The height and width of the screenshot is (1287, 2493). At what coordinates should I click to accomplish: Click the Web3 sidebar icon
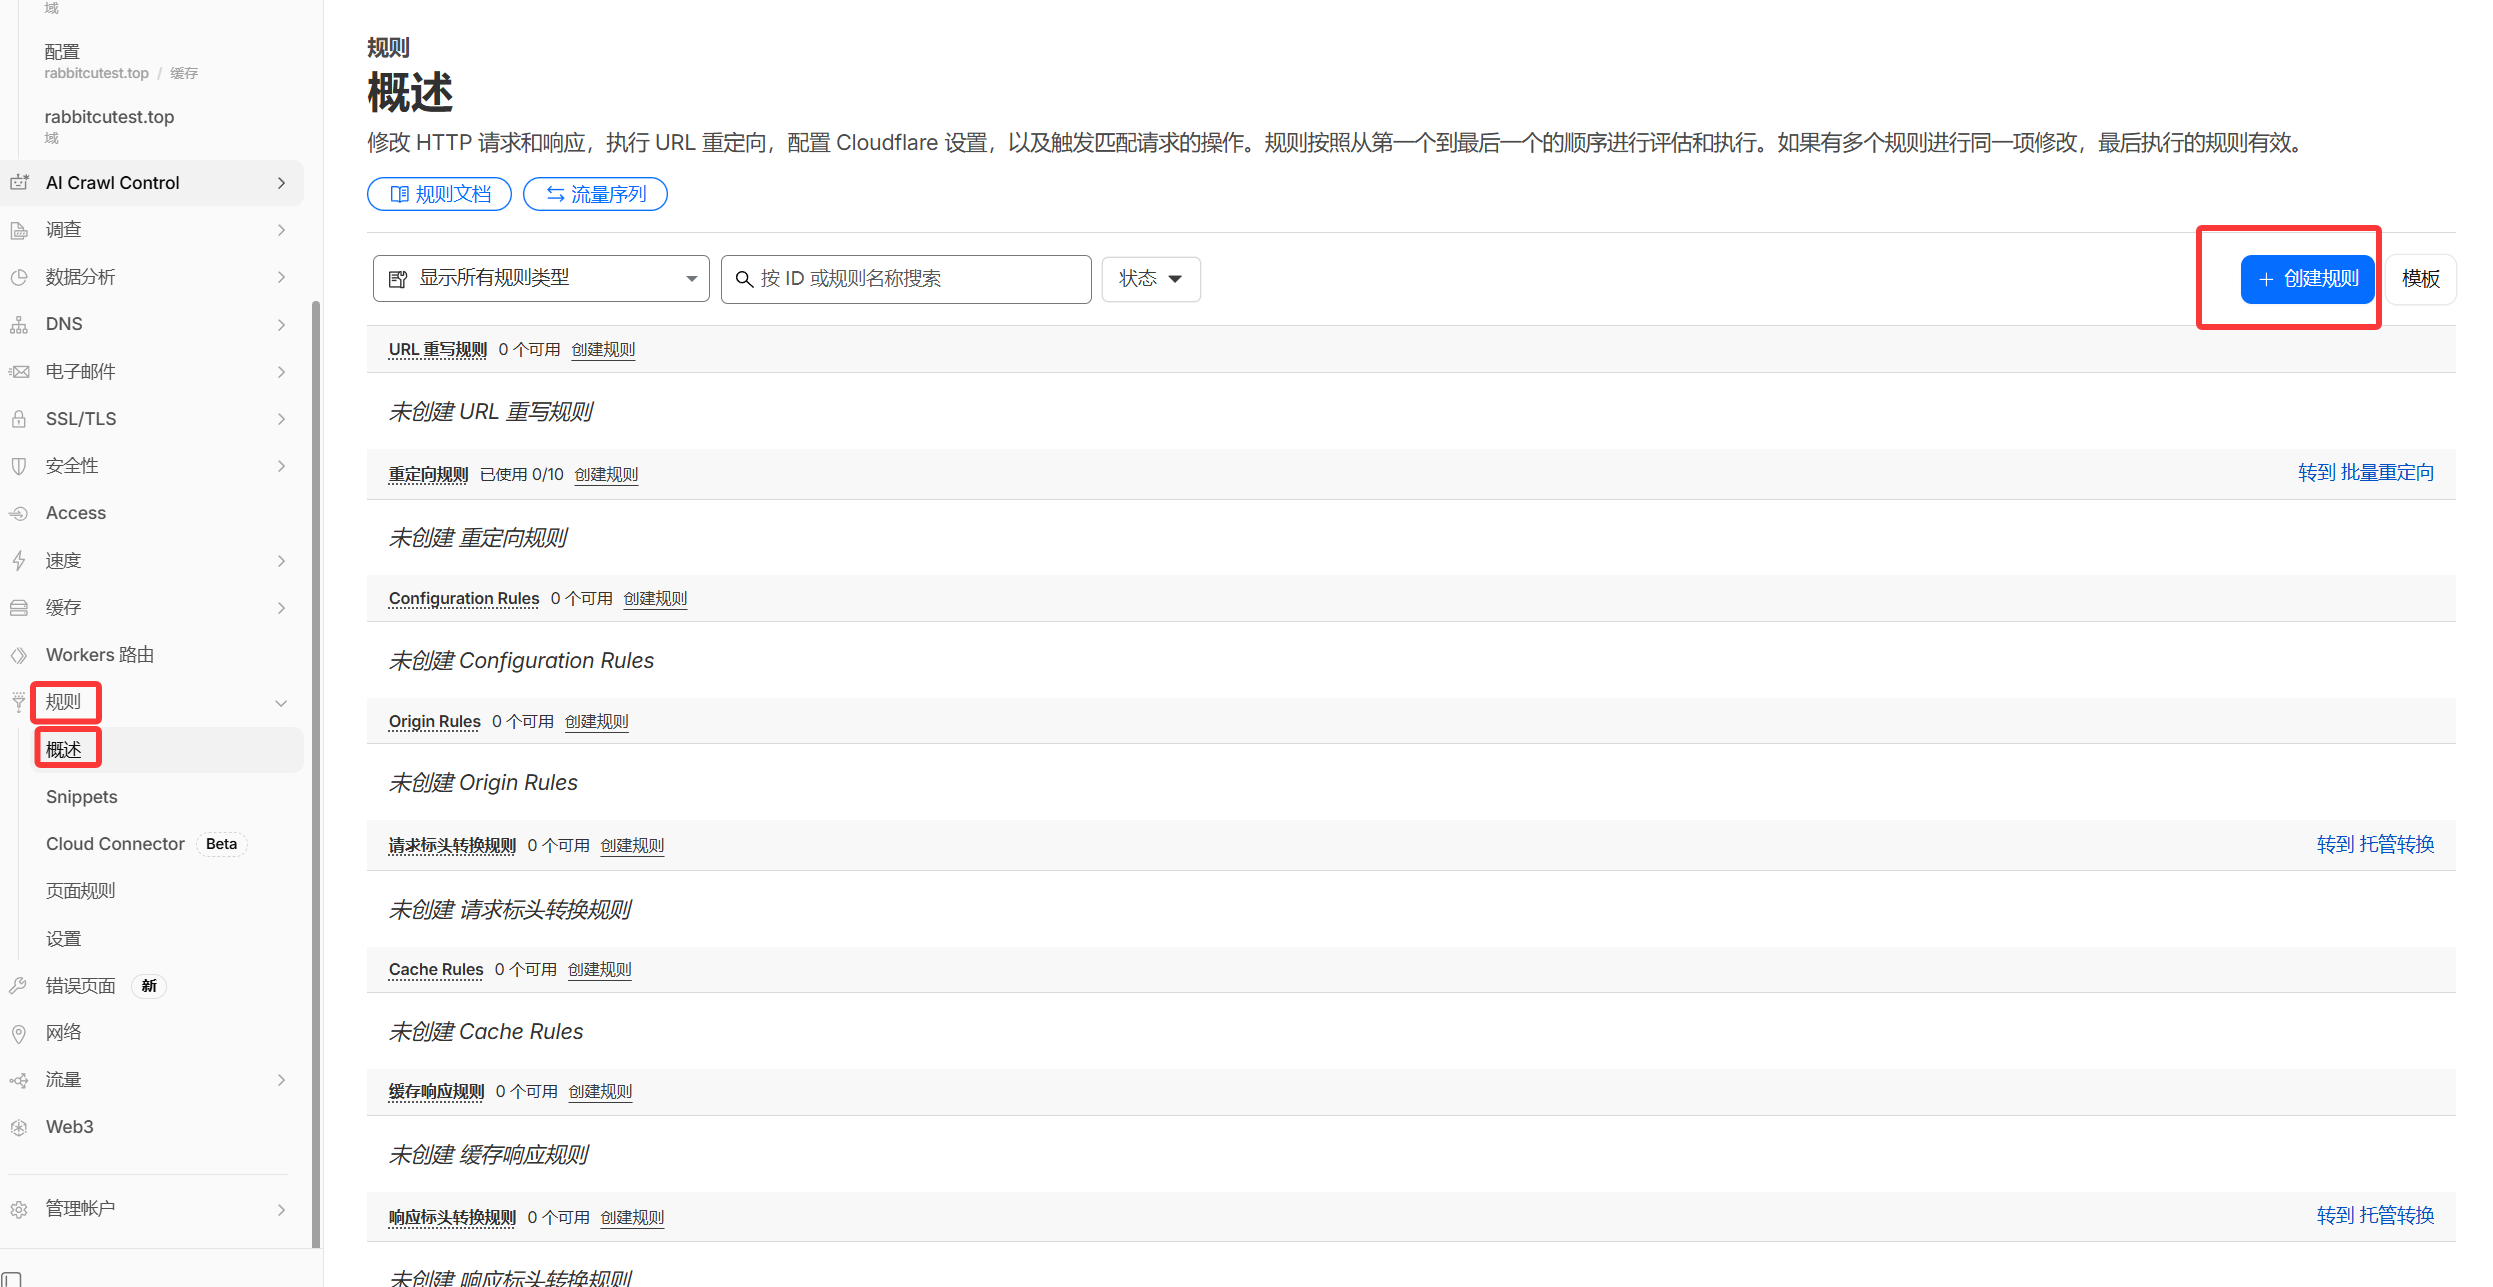point(19,1128)
